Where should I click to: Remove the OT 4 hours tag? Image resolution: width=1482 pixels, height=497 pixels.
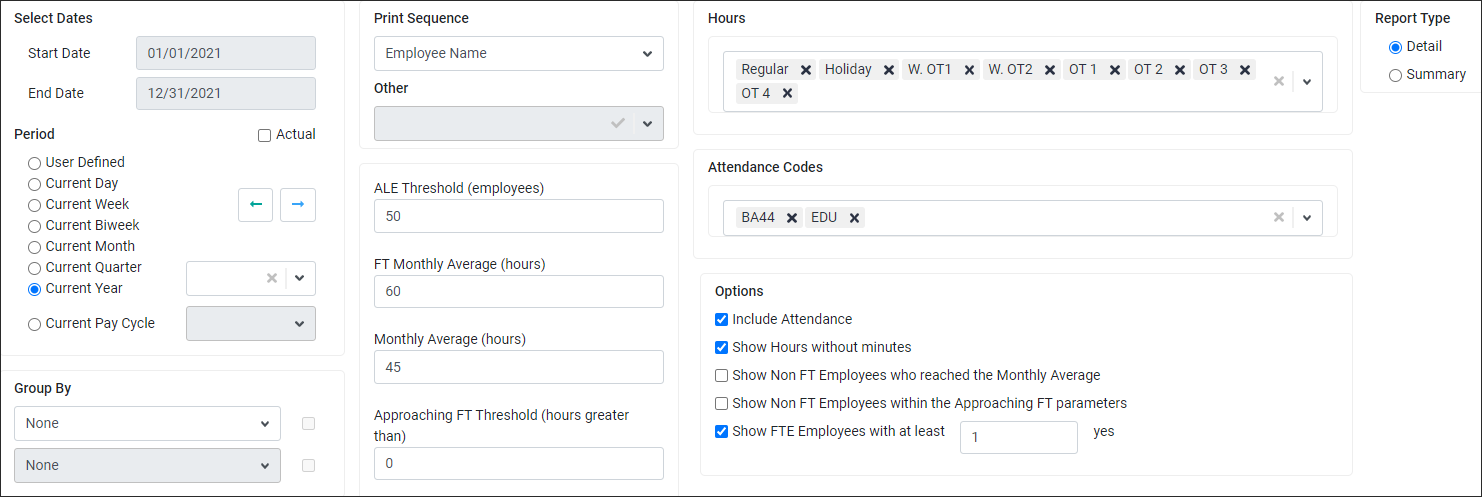[788, 94]
